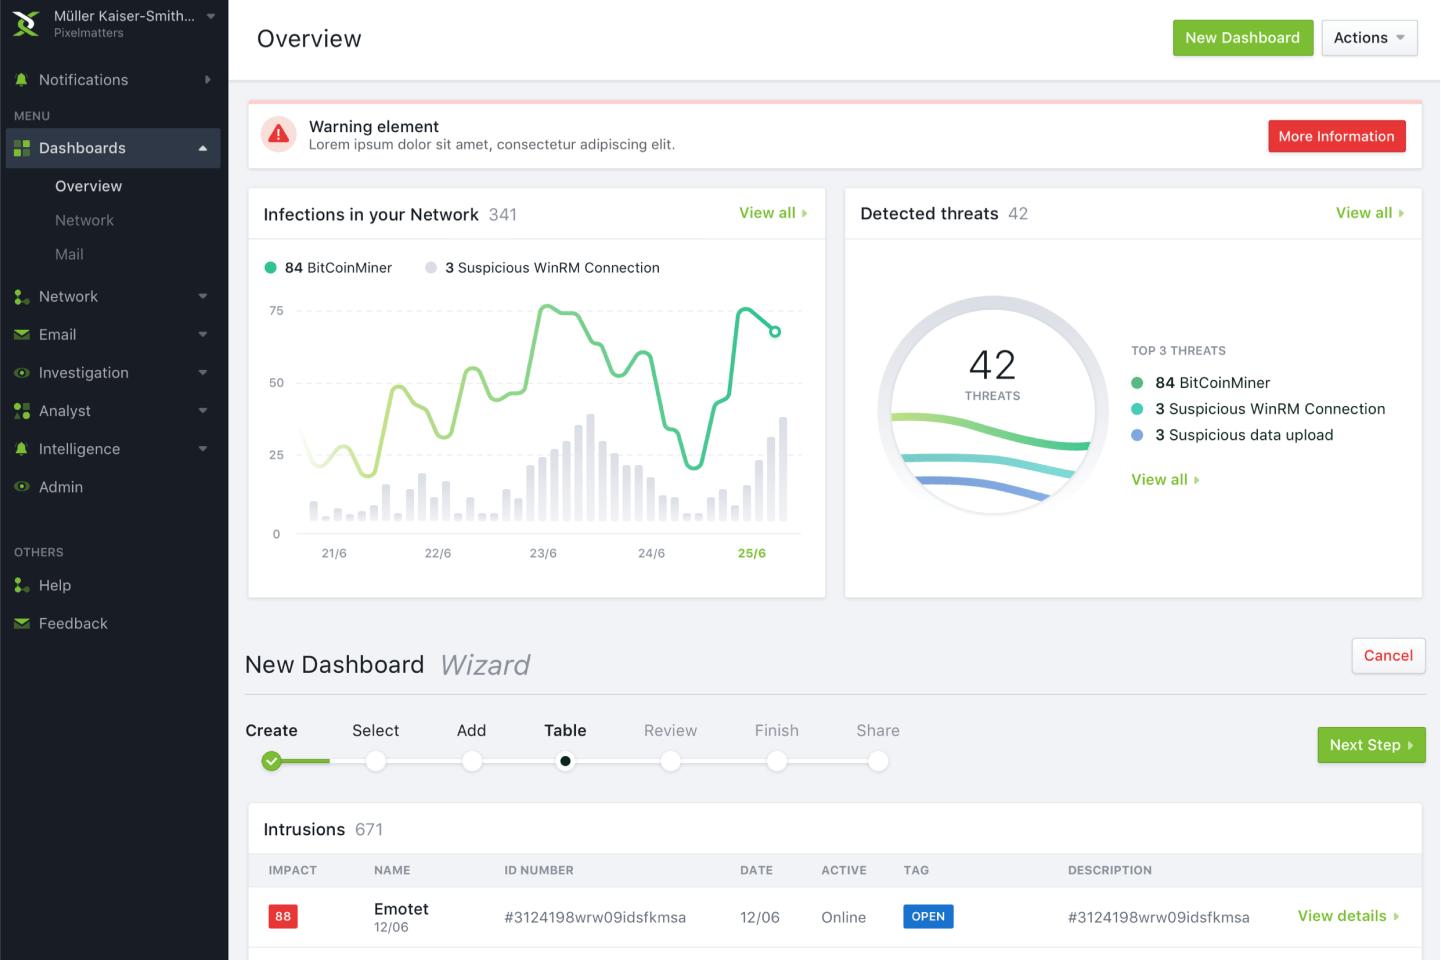Toggle Suspicious WinRM Connection chart legend series
Image resolution: width=1441 pixels, height=960 pixels.
pyautogui.click(x=542, y=268)
